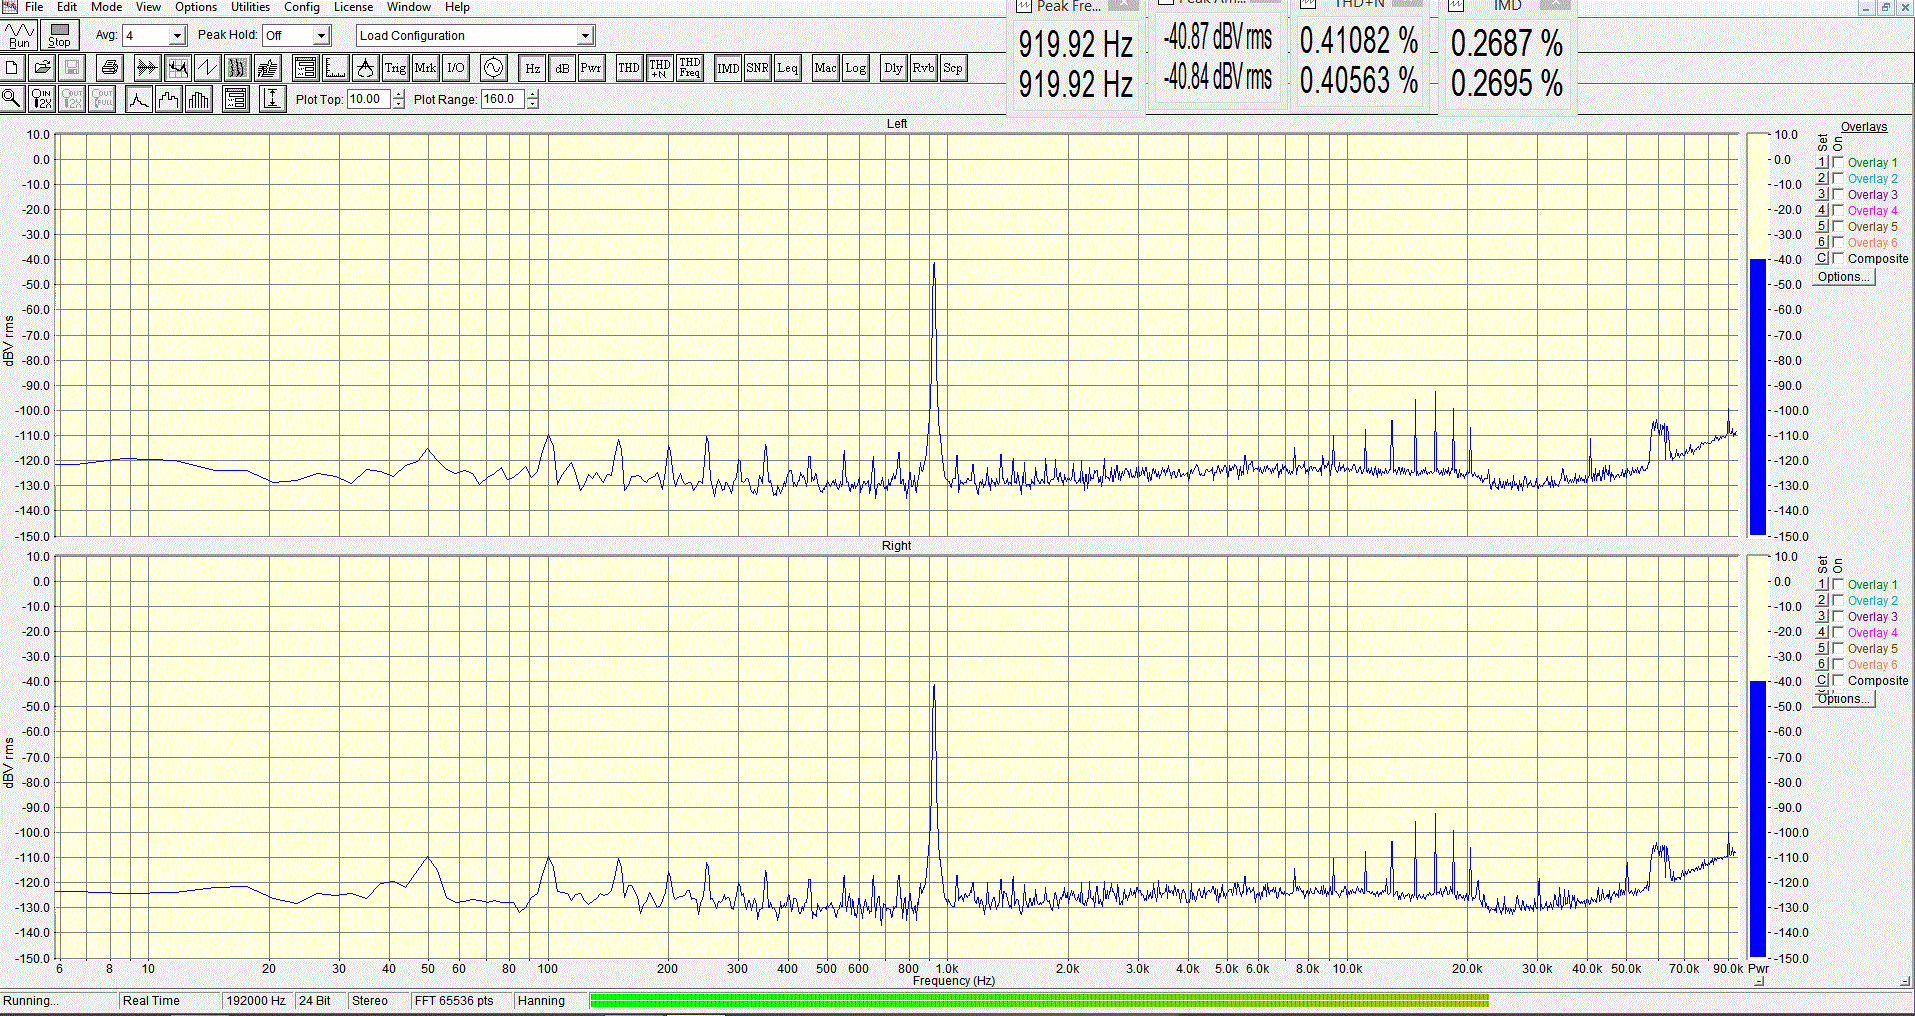This screenshot has height=1016, width=1915.
Task: Open the signal generator sine icon
Action: [493, 68]
